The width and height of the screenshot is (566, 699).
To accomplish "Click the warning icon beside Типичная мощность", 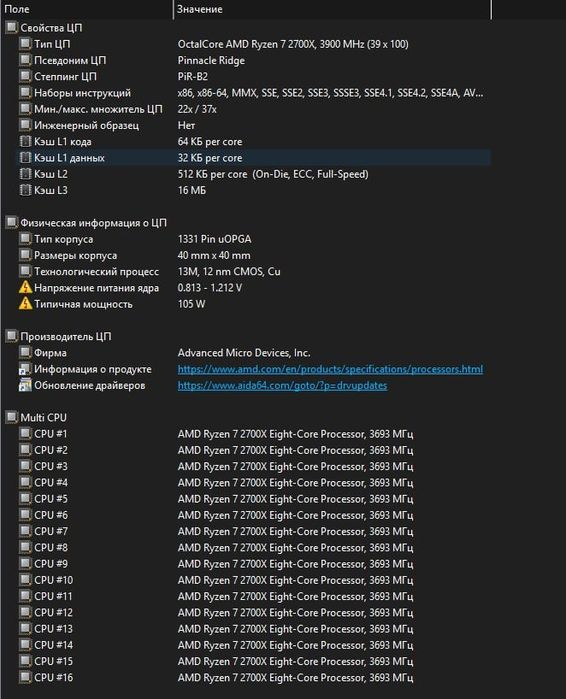I will coord(25,304).
